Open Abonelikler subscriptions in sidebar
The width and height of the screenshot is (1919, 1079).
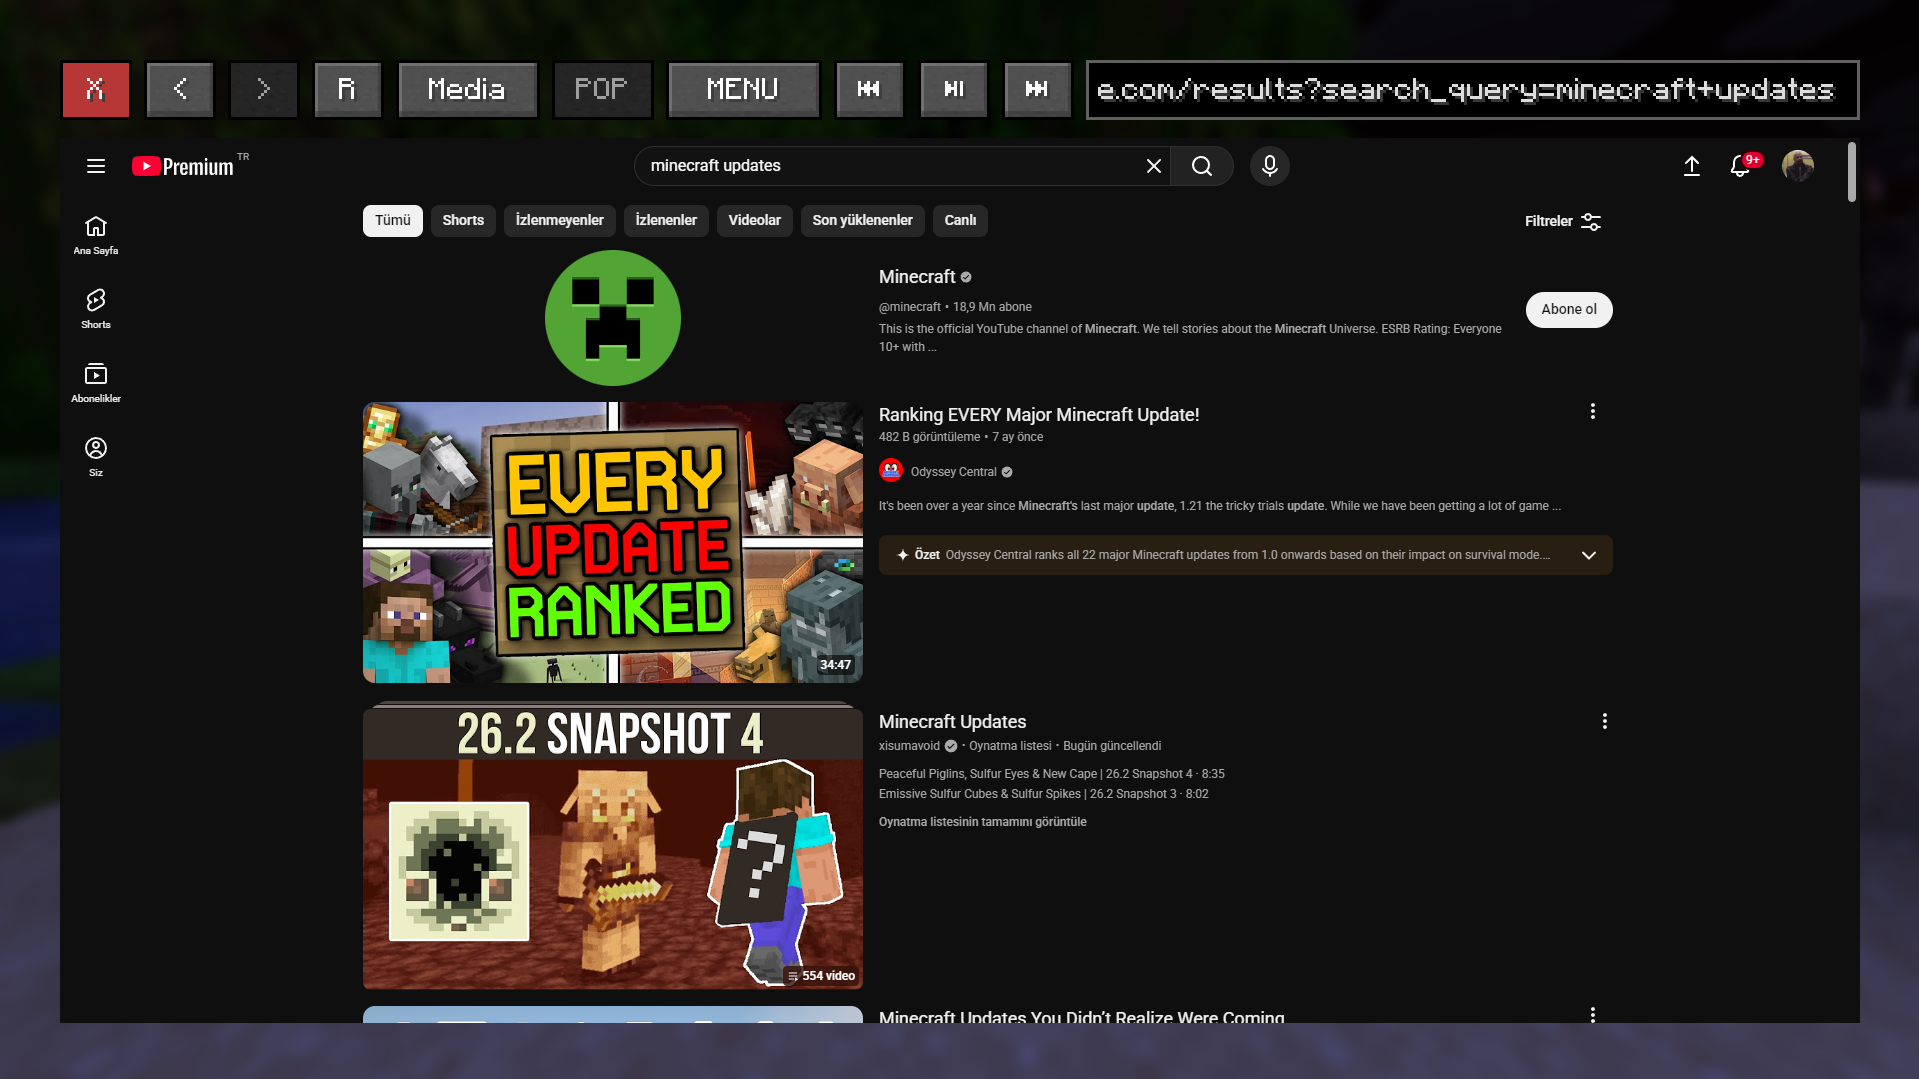(x=96, y=383)
